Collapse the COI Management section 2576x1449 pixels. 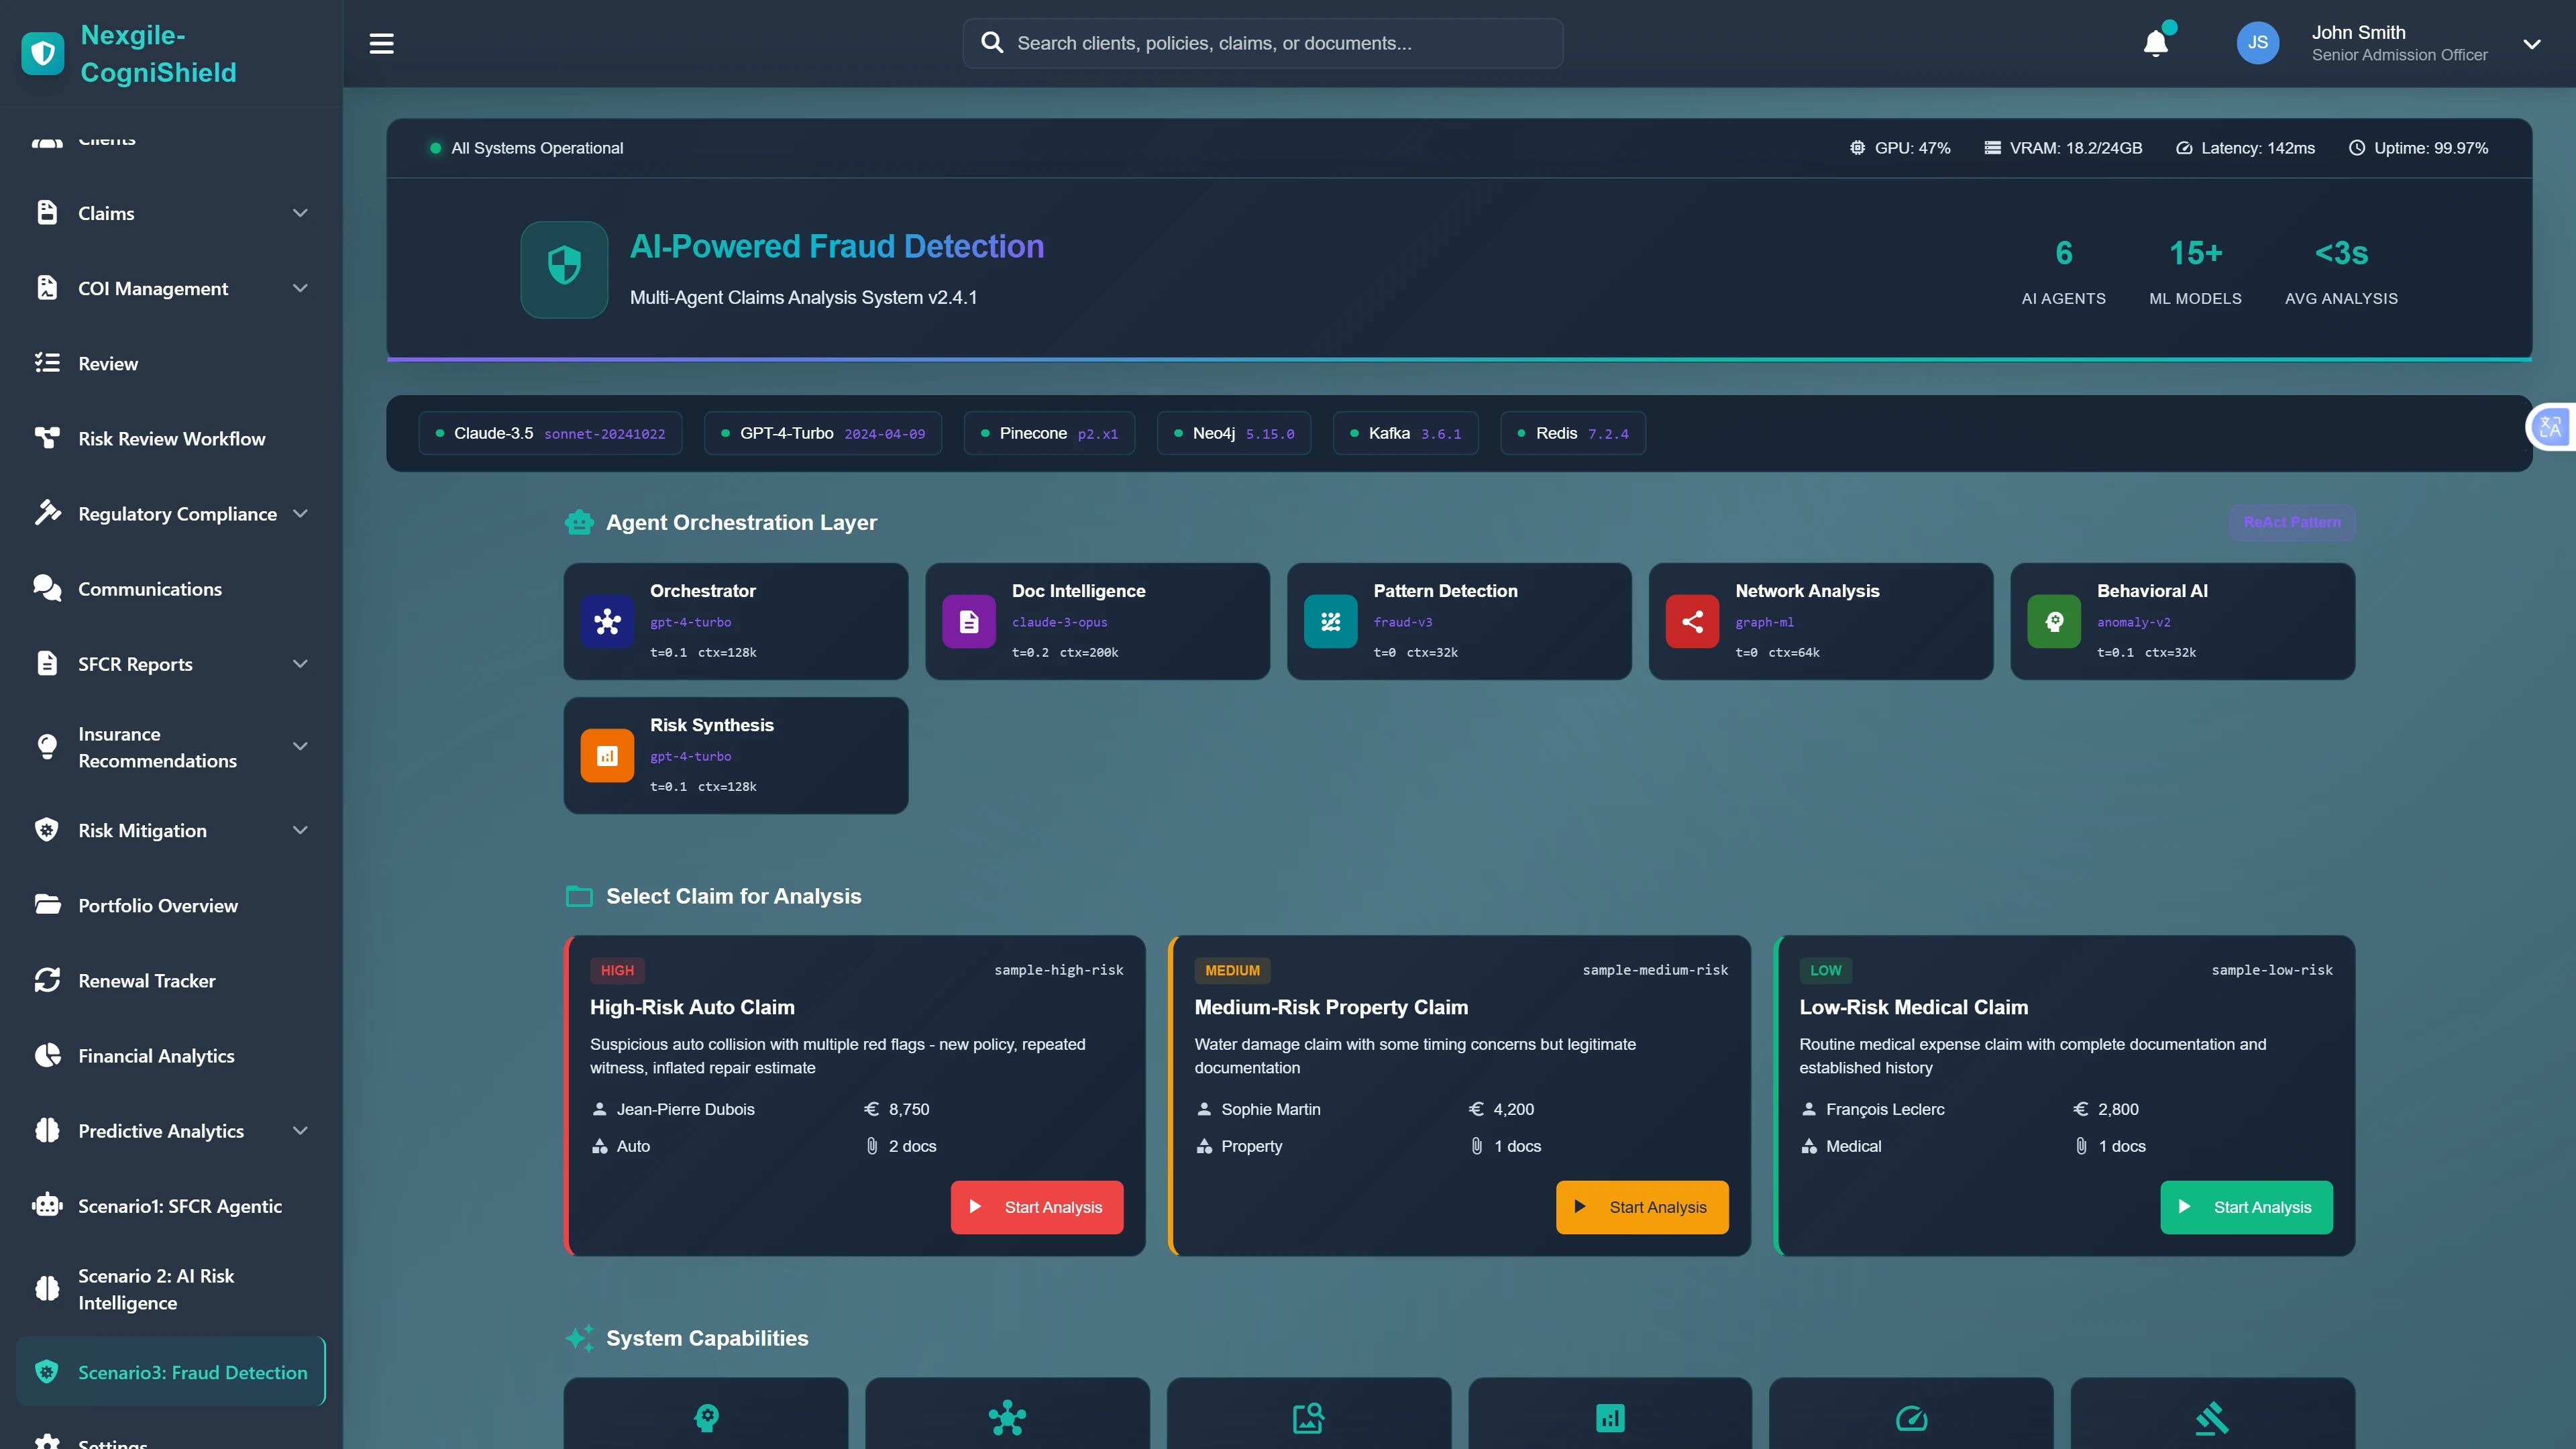tap(300, 288)
